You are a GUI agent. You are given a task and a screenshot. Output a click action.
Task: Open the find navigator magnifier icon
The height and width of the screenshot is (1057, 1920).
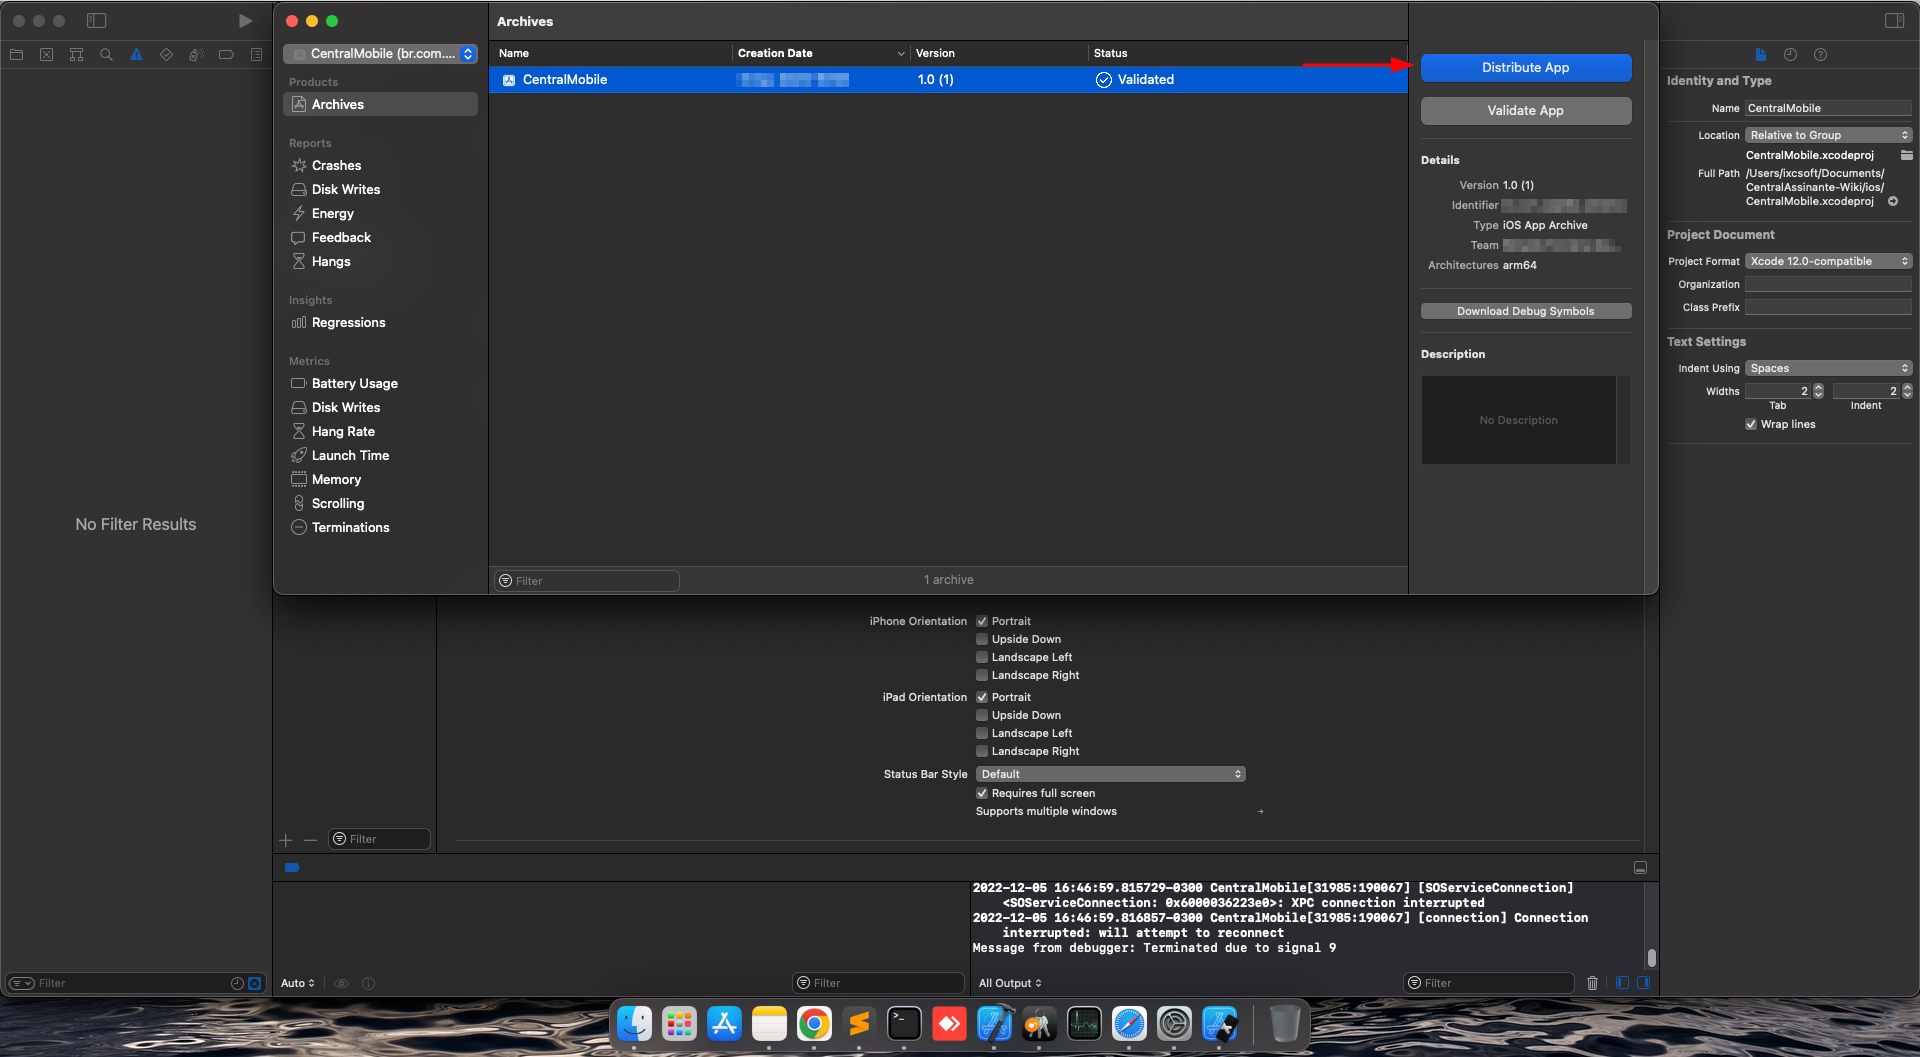coord(106,55)
